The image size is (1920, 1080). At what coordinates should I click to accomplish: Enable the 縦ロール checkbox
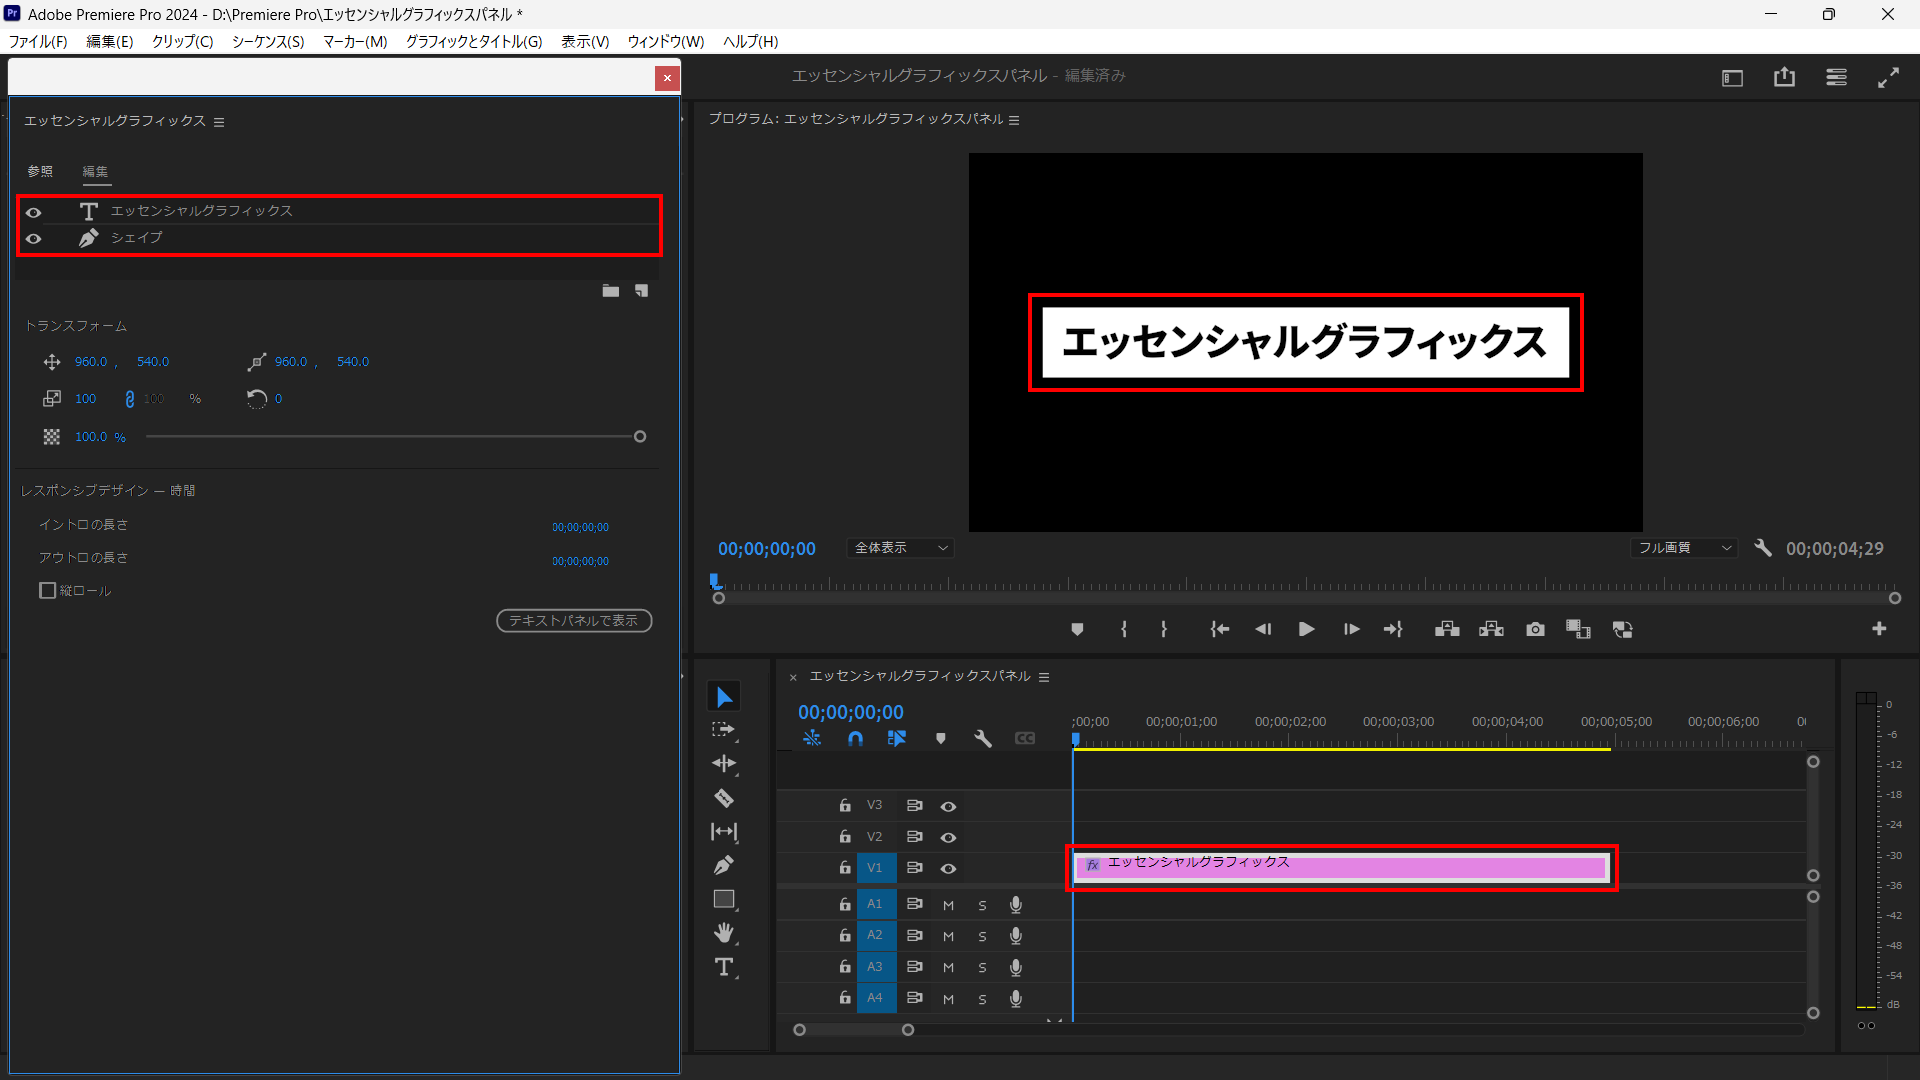click(47, 591)
